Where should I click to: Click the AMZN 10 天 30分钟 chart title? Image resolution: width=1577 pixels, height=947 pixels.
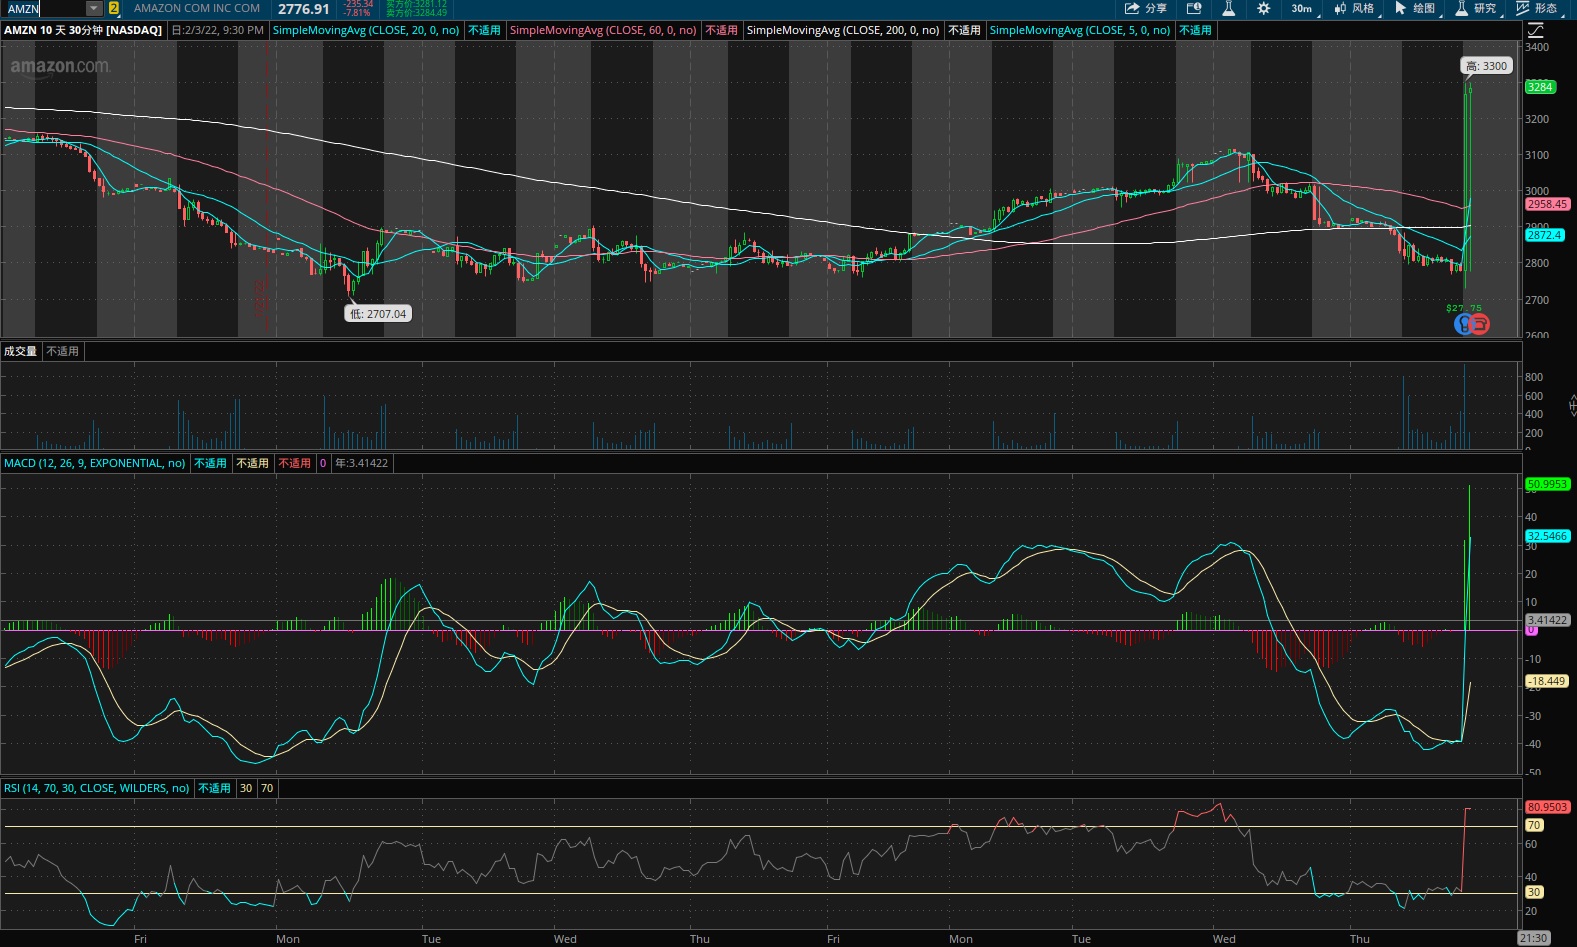[x=83, y=30]
